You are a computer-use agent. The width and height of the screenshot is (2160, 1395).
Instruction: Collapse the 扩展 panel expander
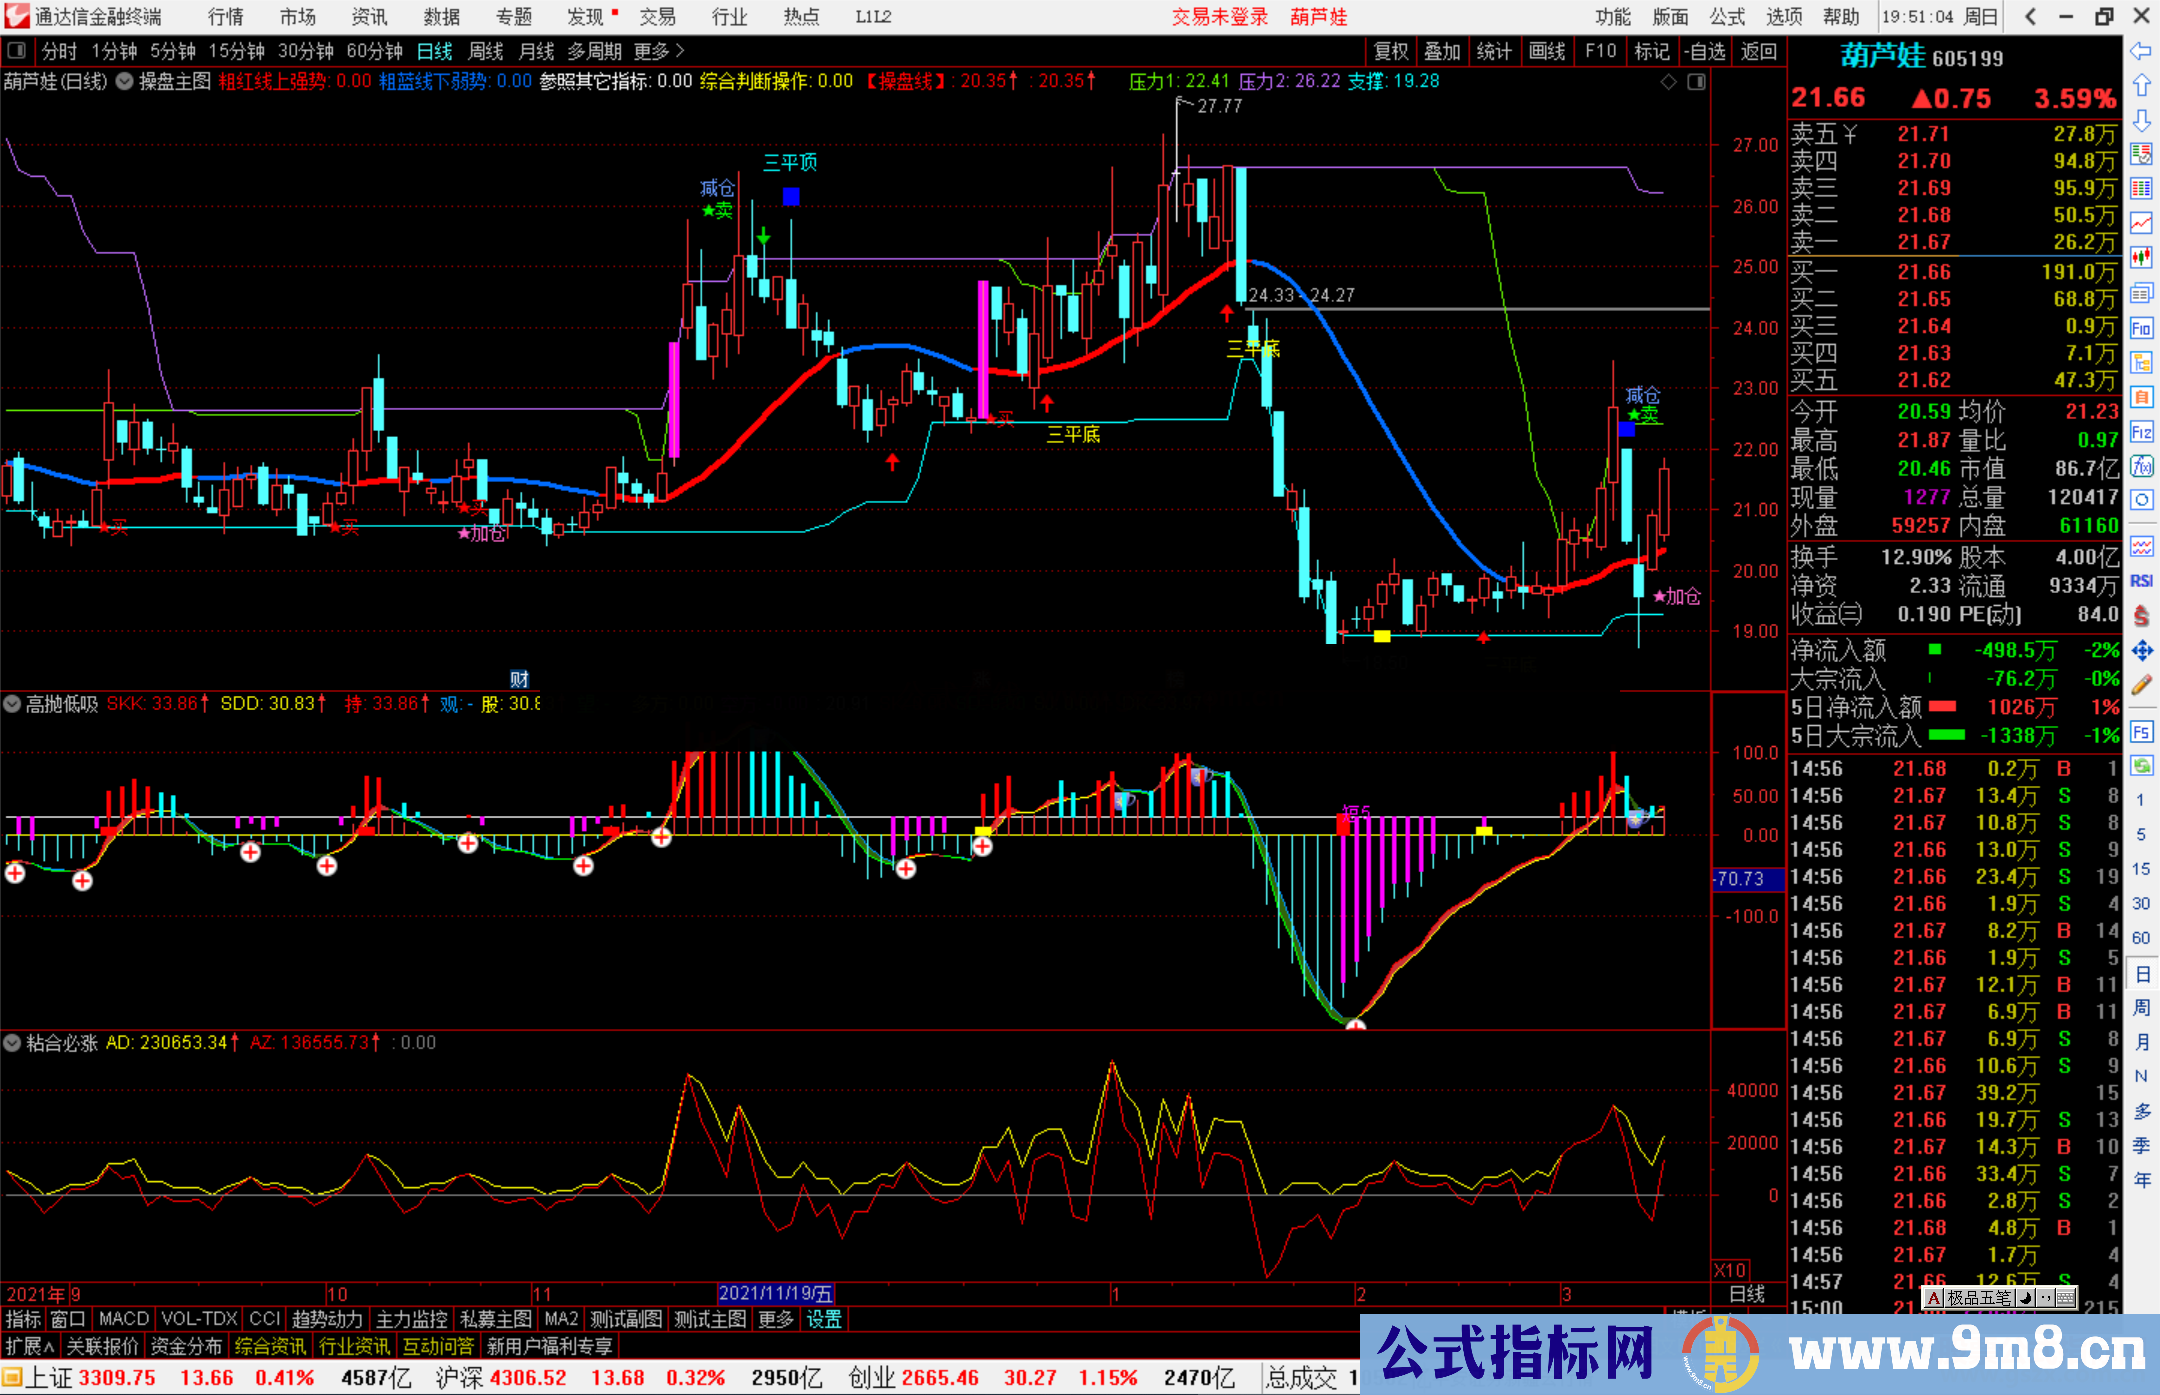coord(27,1346)
